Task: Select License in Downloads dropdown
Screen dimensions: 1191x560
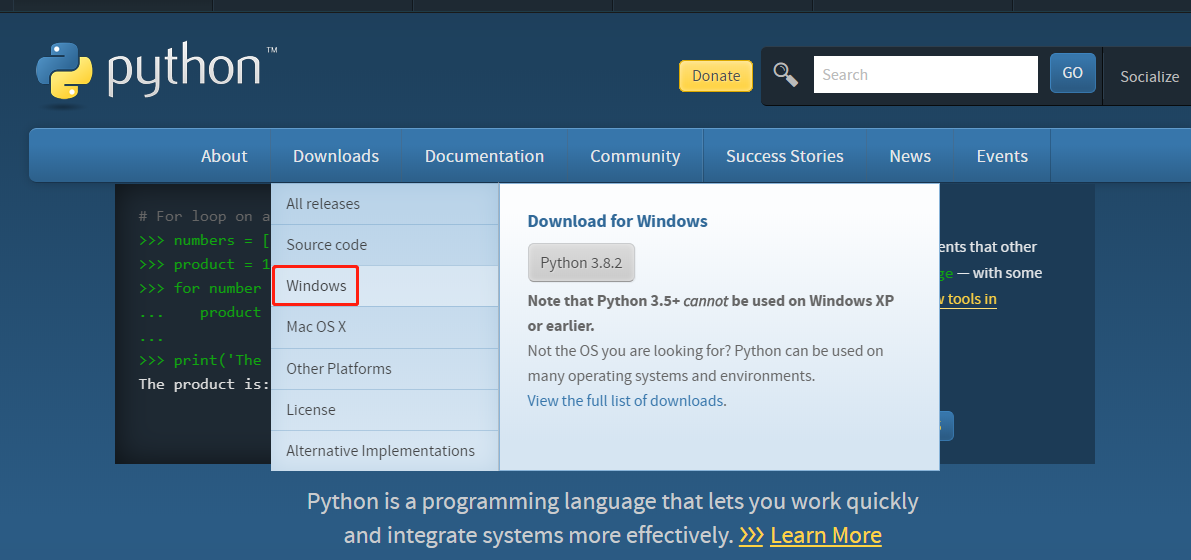Action: 384,410
